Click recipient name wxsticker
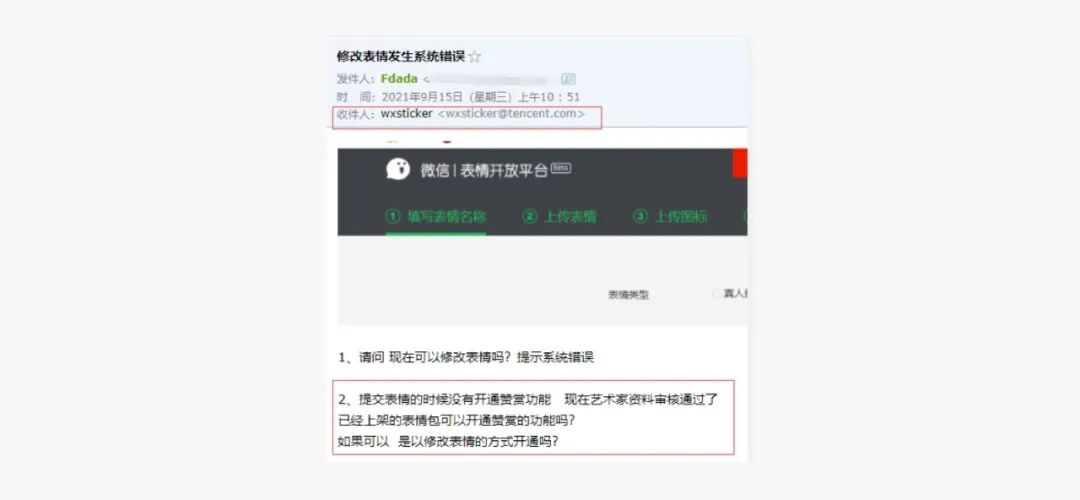This screenshot has height=500, width=1080. pyautogui.click(x=406, y=114)
